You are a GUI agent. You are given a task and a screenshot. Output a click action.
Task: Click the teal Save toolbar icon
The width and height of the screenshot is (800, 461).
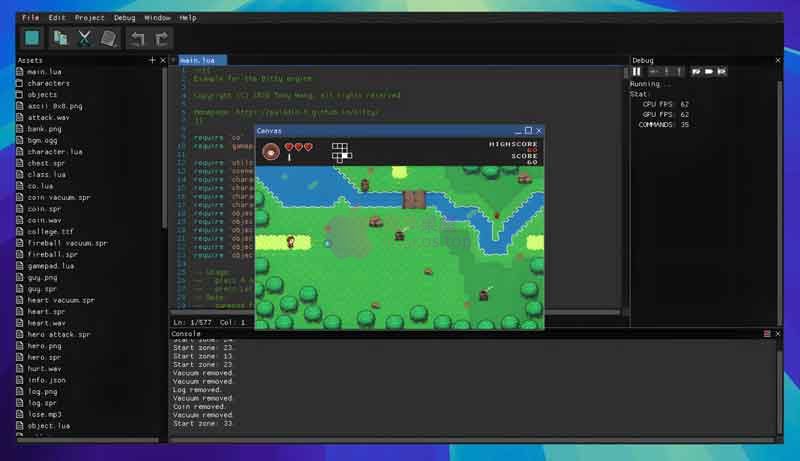32,38
